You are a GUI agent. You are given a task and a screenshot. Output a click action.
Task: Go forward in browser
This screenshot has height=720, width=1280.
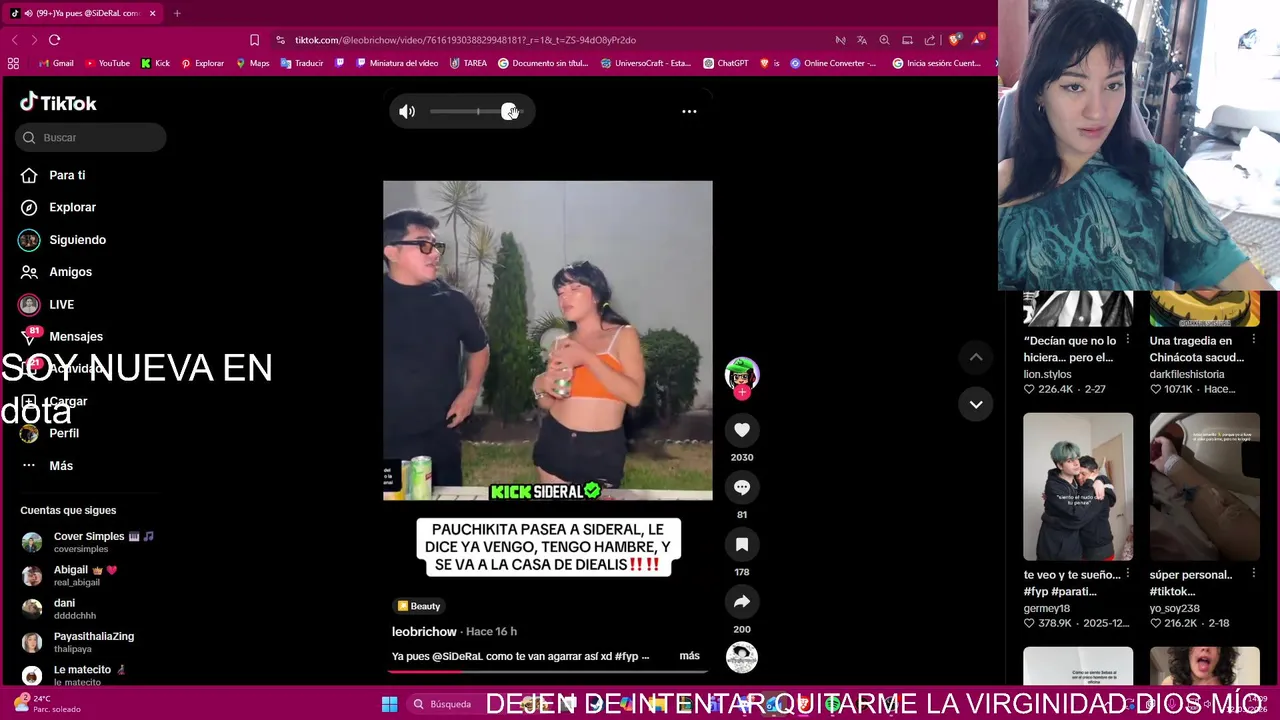point(34,40)
